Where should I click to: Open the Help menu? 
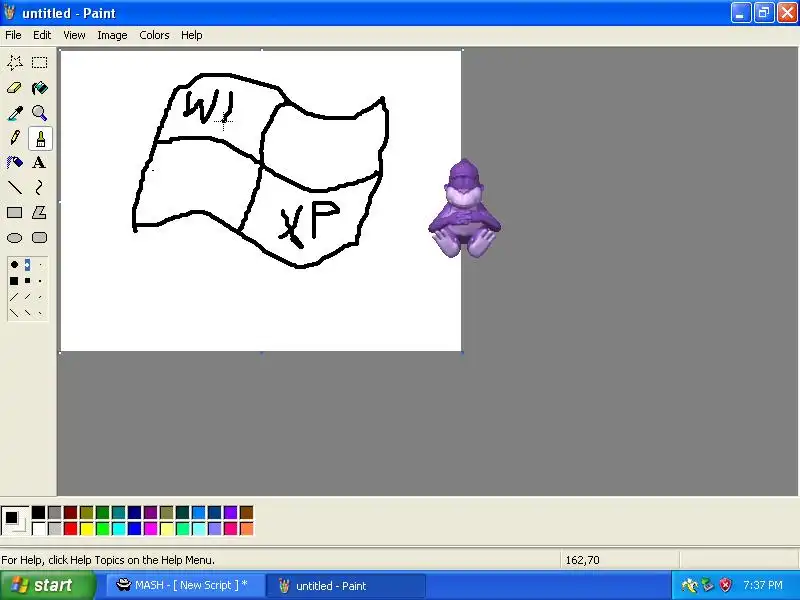click(x=192, y=35)
